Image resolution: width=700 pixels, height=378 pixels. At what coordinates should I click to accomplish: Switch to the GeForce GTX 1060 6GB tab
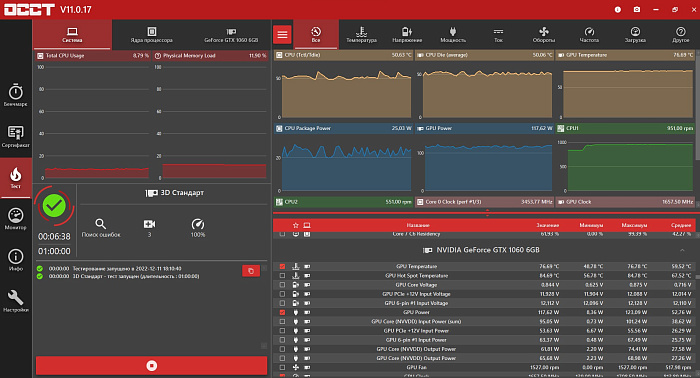click(x=231, y=35)
